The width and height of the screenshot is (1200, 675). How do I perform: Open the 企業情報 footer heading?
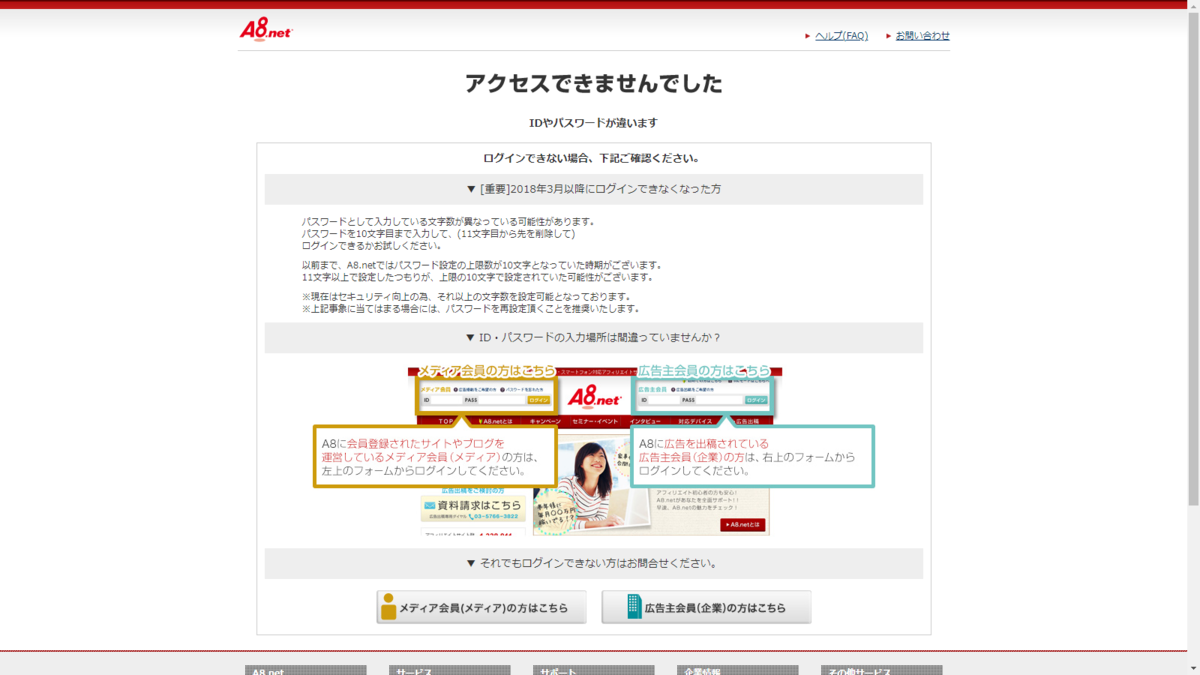(738, 671)
